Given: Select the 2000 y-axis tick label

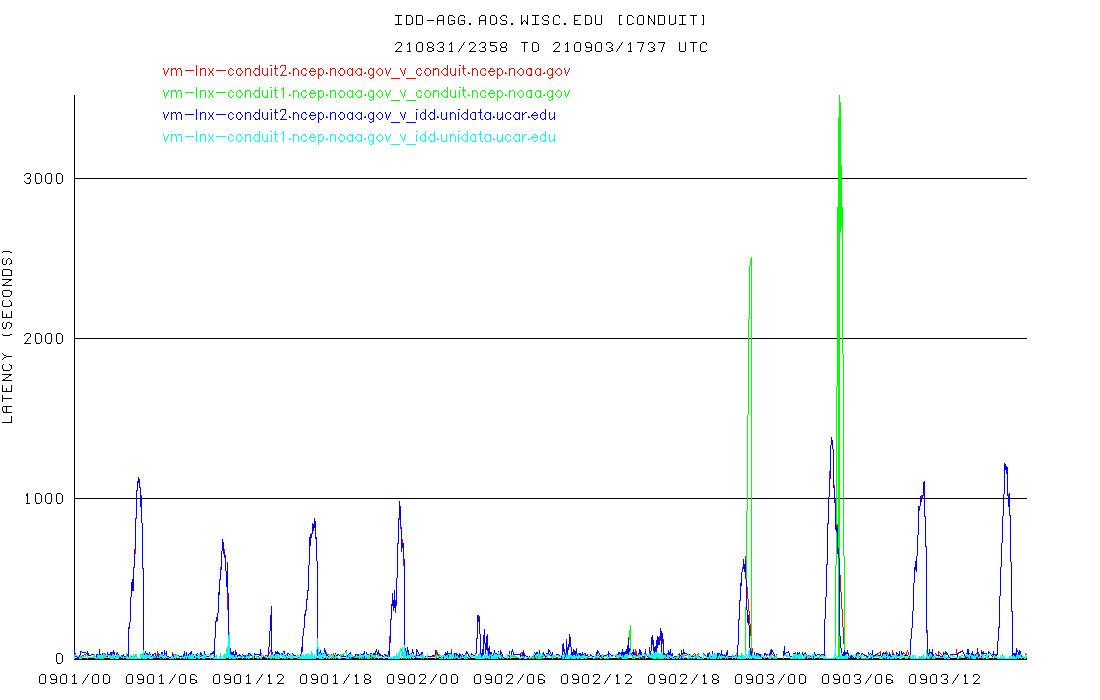Looking at the screenshot, I should pyautogui.click(x=43, y=338).
